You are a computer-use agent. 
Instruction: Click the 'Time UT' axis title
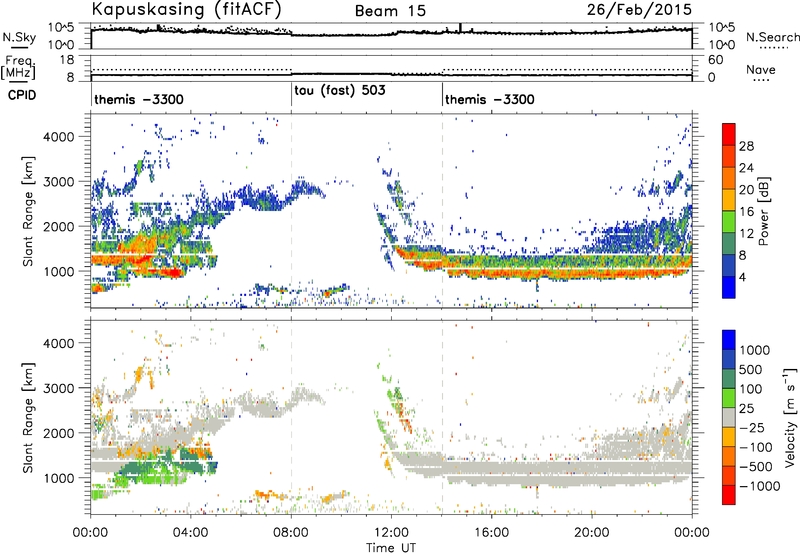click(391, 548)
